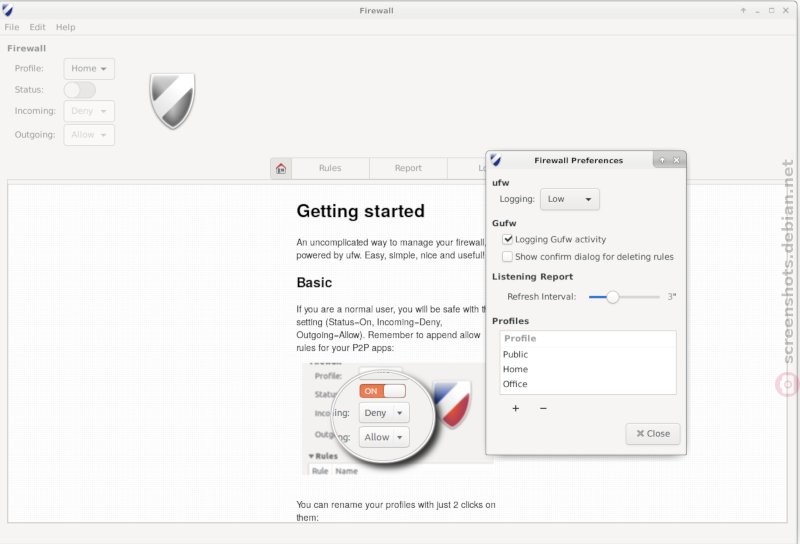Click the Listening Report section label
800x544 pixels.
(532, 277)
